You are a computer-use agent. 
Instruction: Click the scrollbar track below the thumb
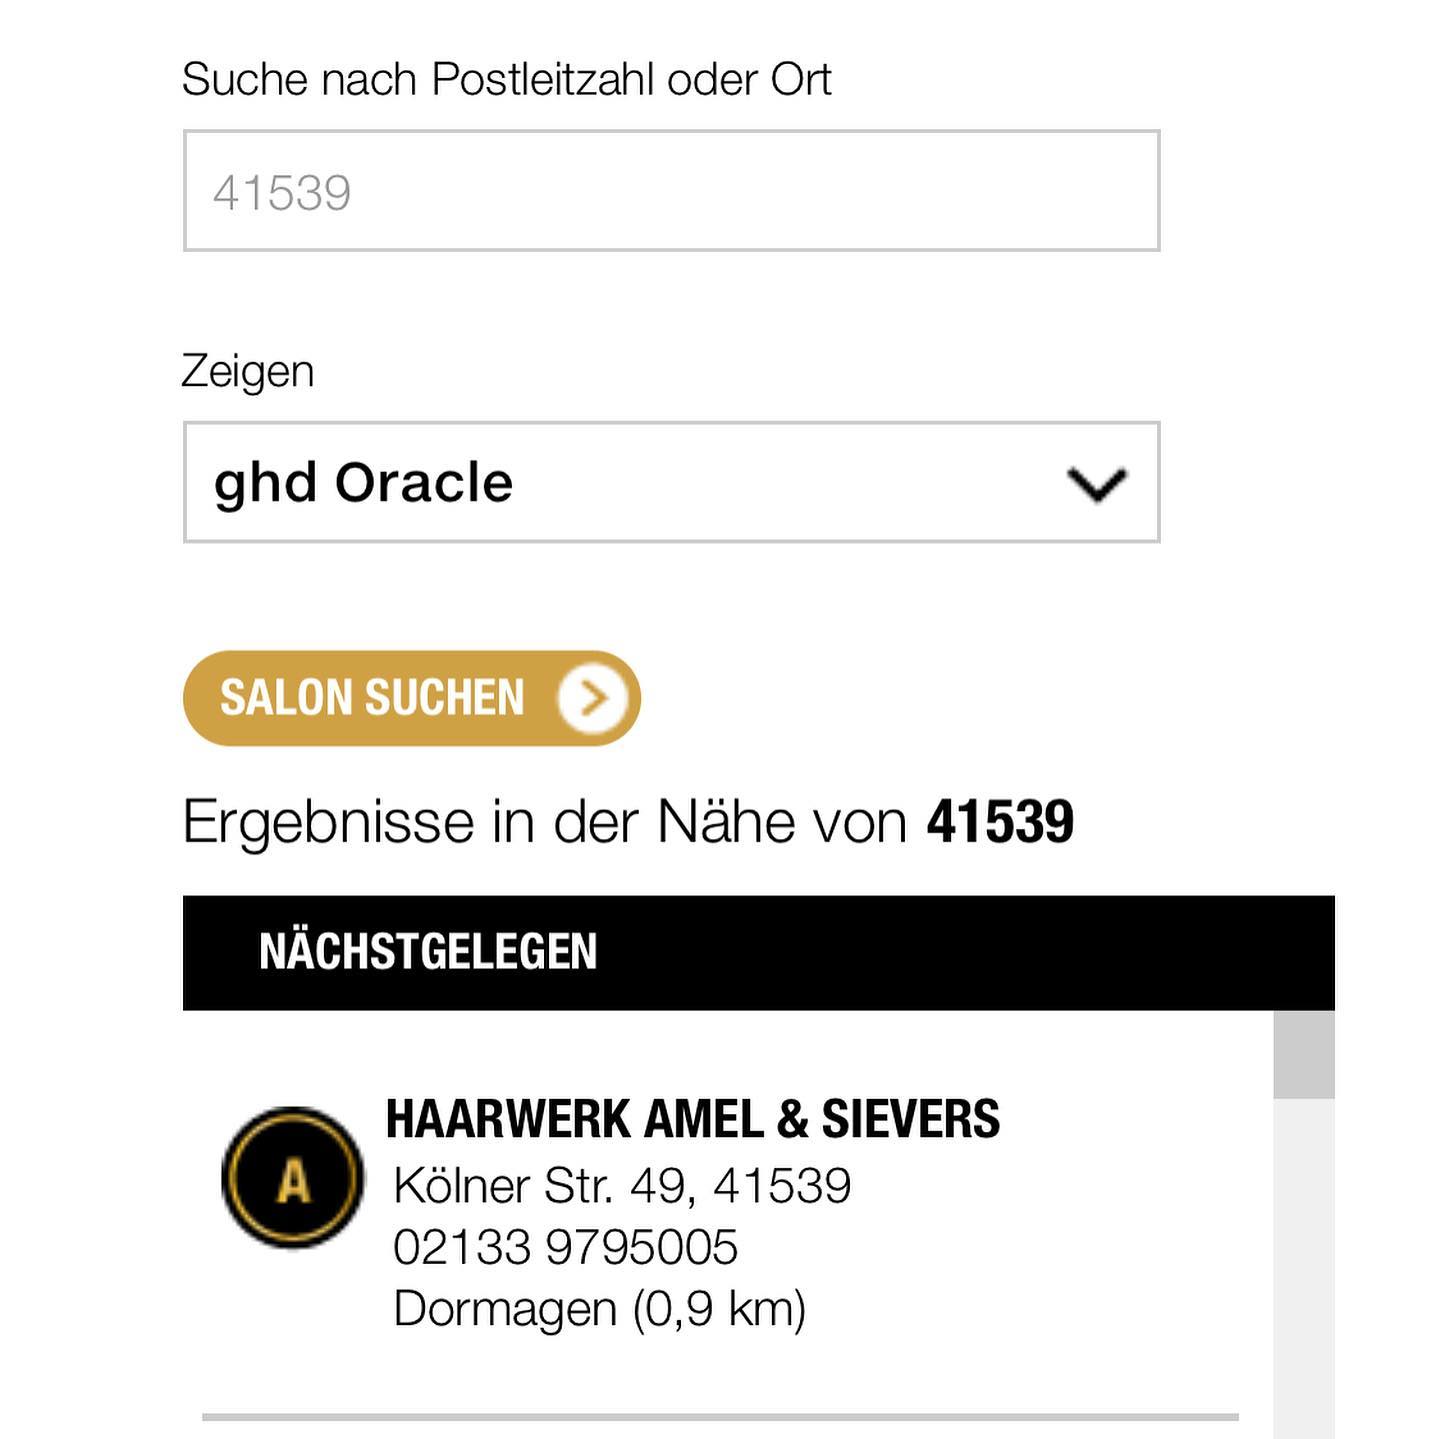[1304, 1269]
